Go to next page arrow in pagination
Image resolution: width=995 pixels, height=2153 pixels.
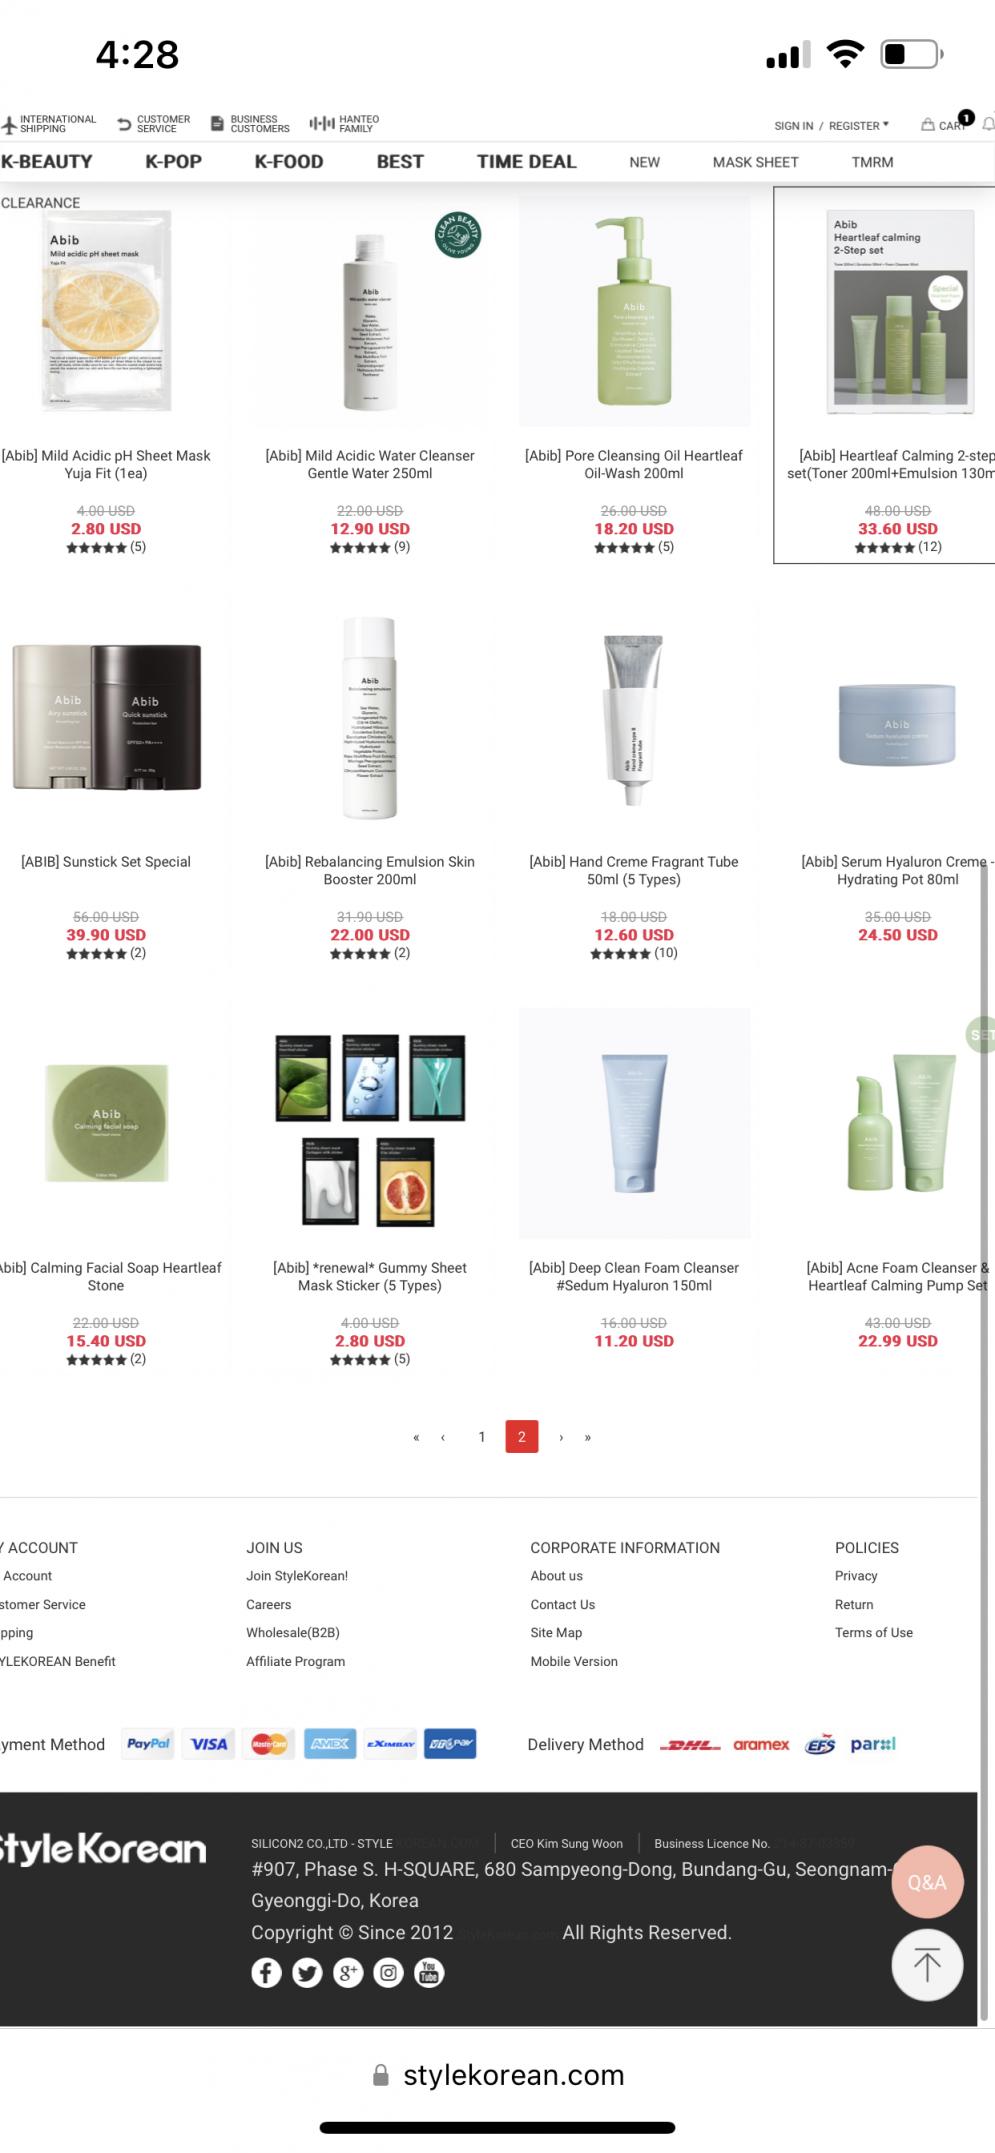click(x=561, y=1437)
